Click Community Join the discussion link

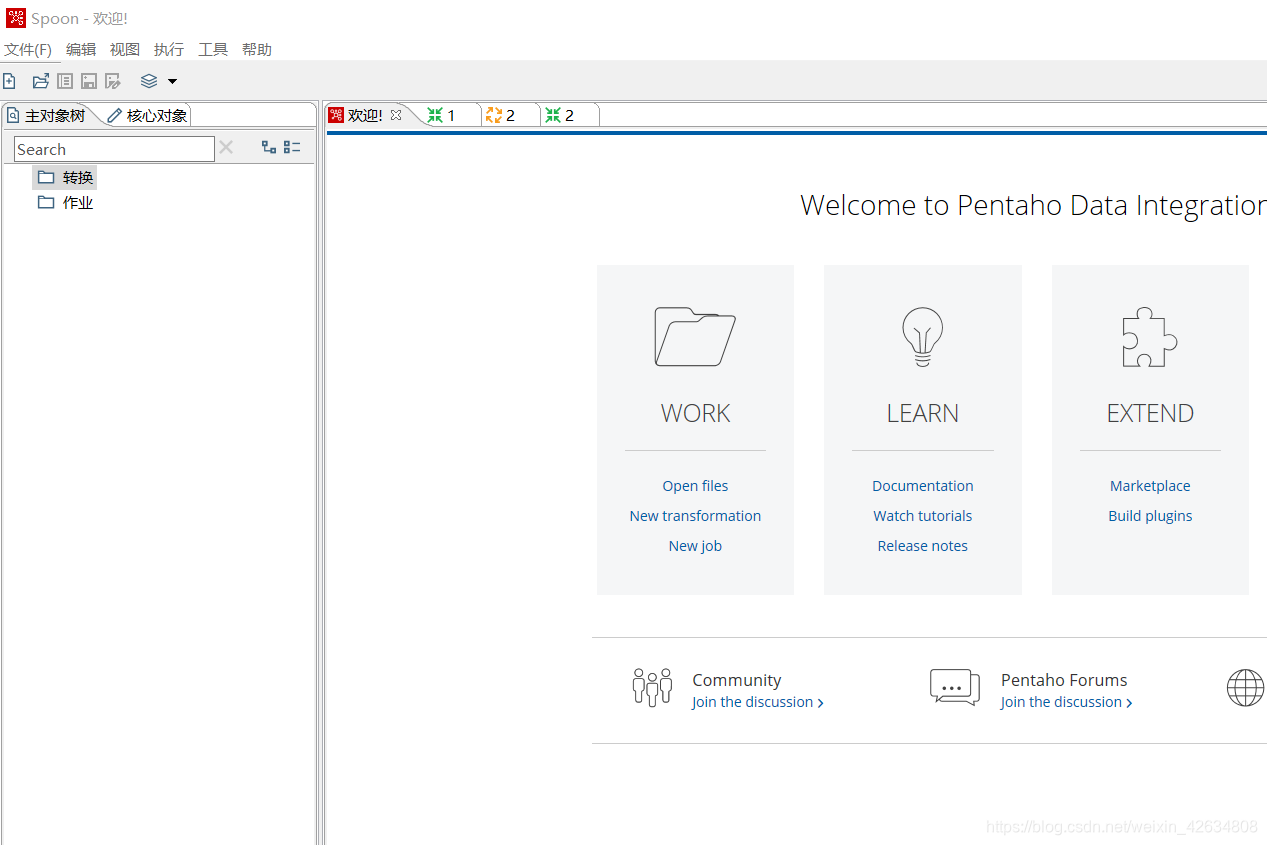758,702
